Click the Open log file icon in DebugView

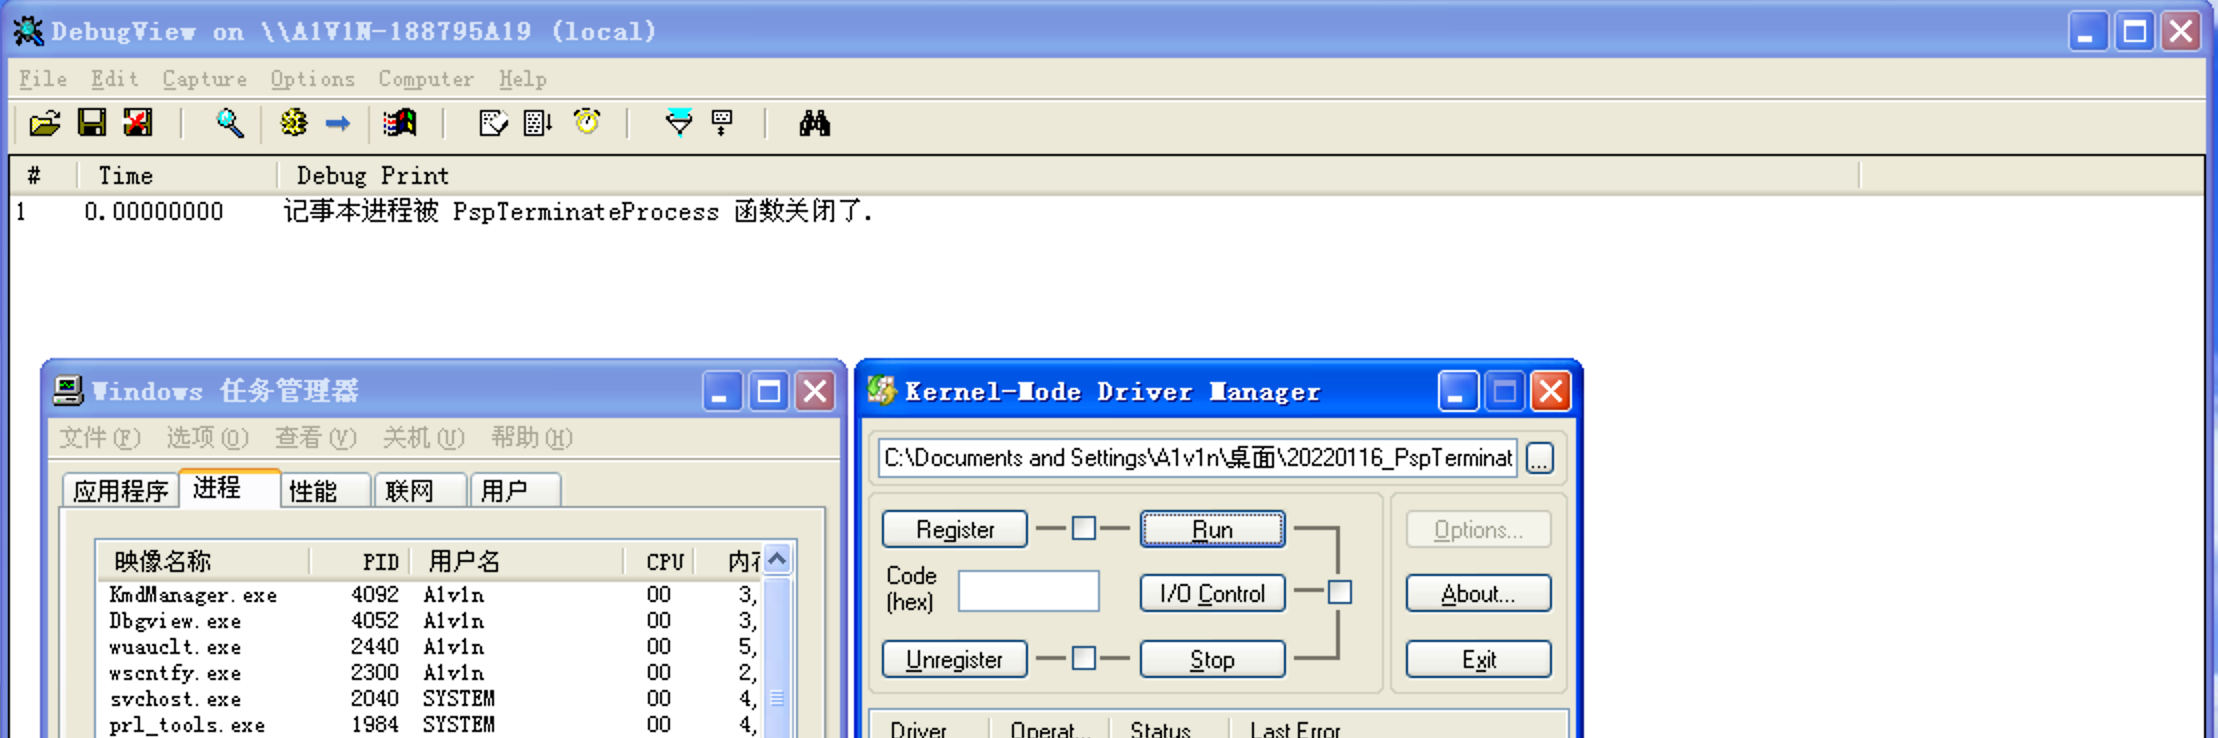(x=45, y=123)
